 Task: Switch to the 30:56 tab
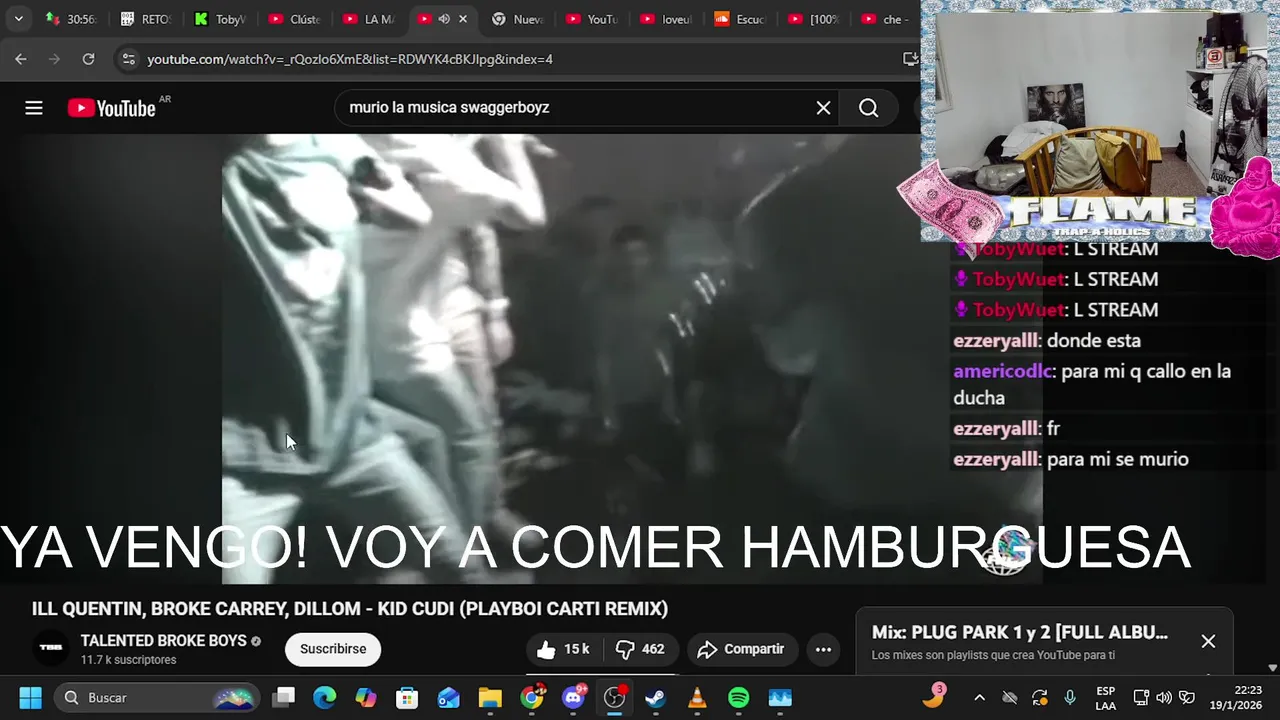(x=70, y=19)
